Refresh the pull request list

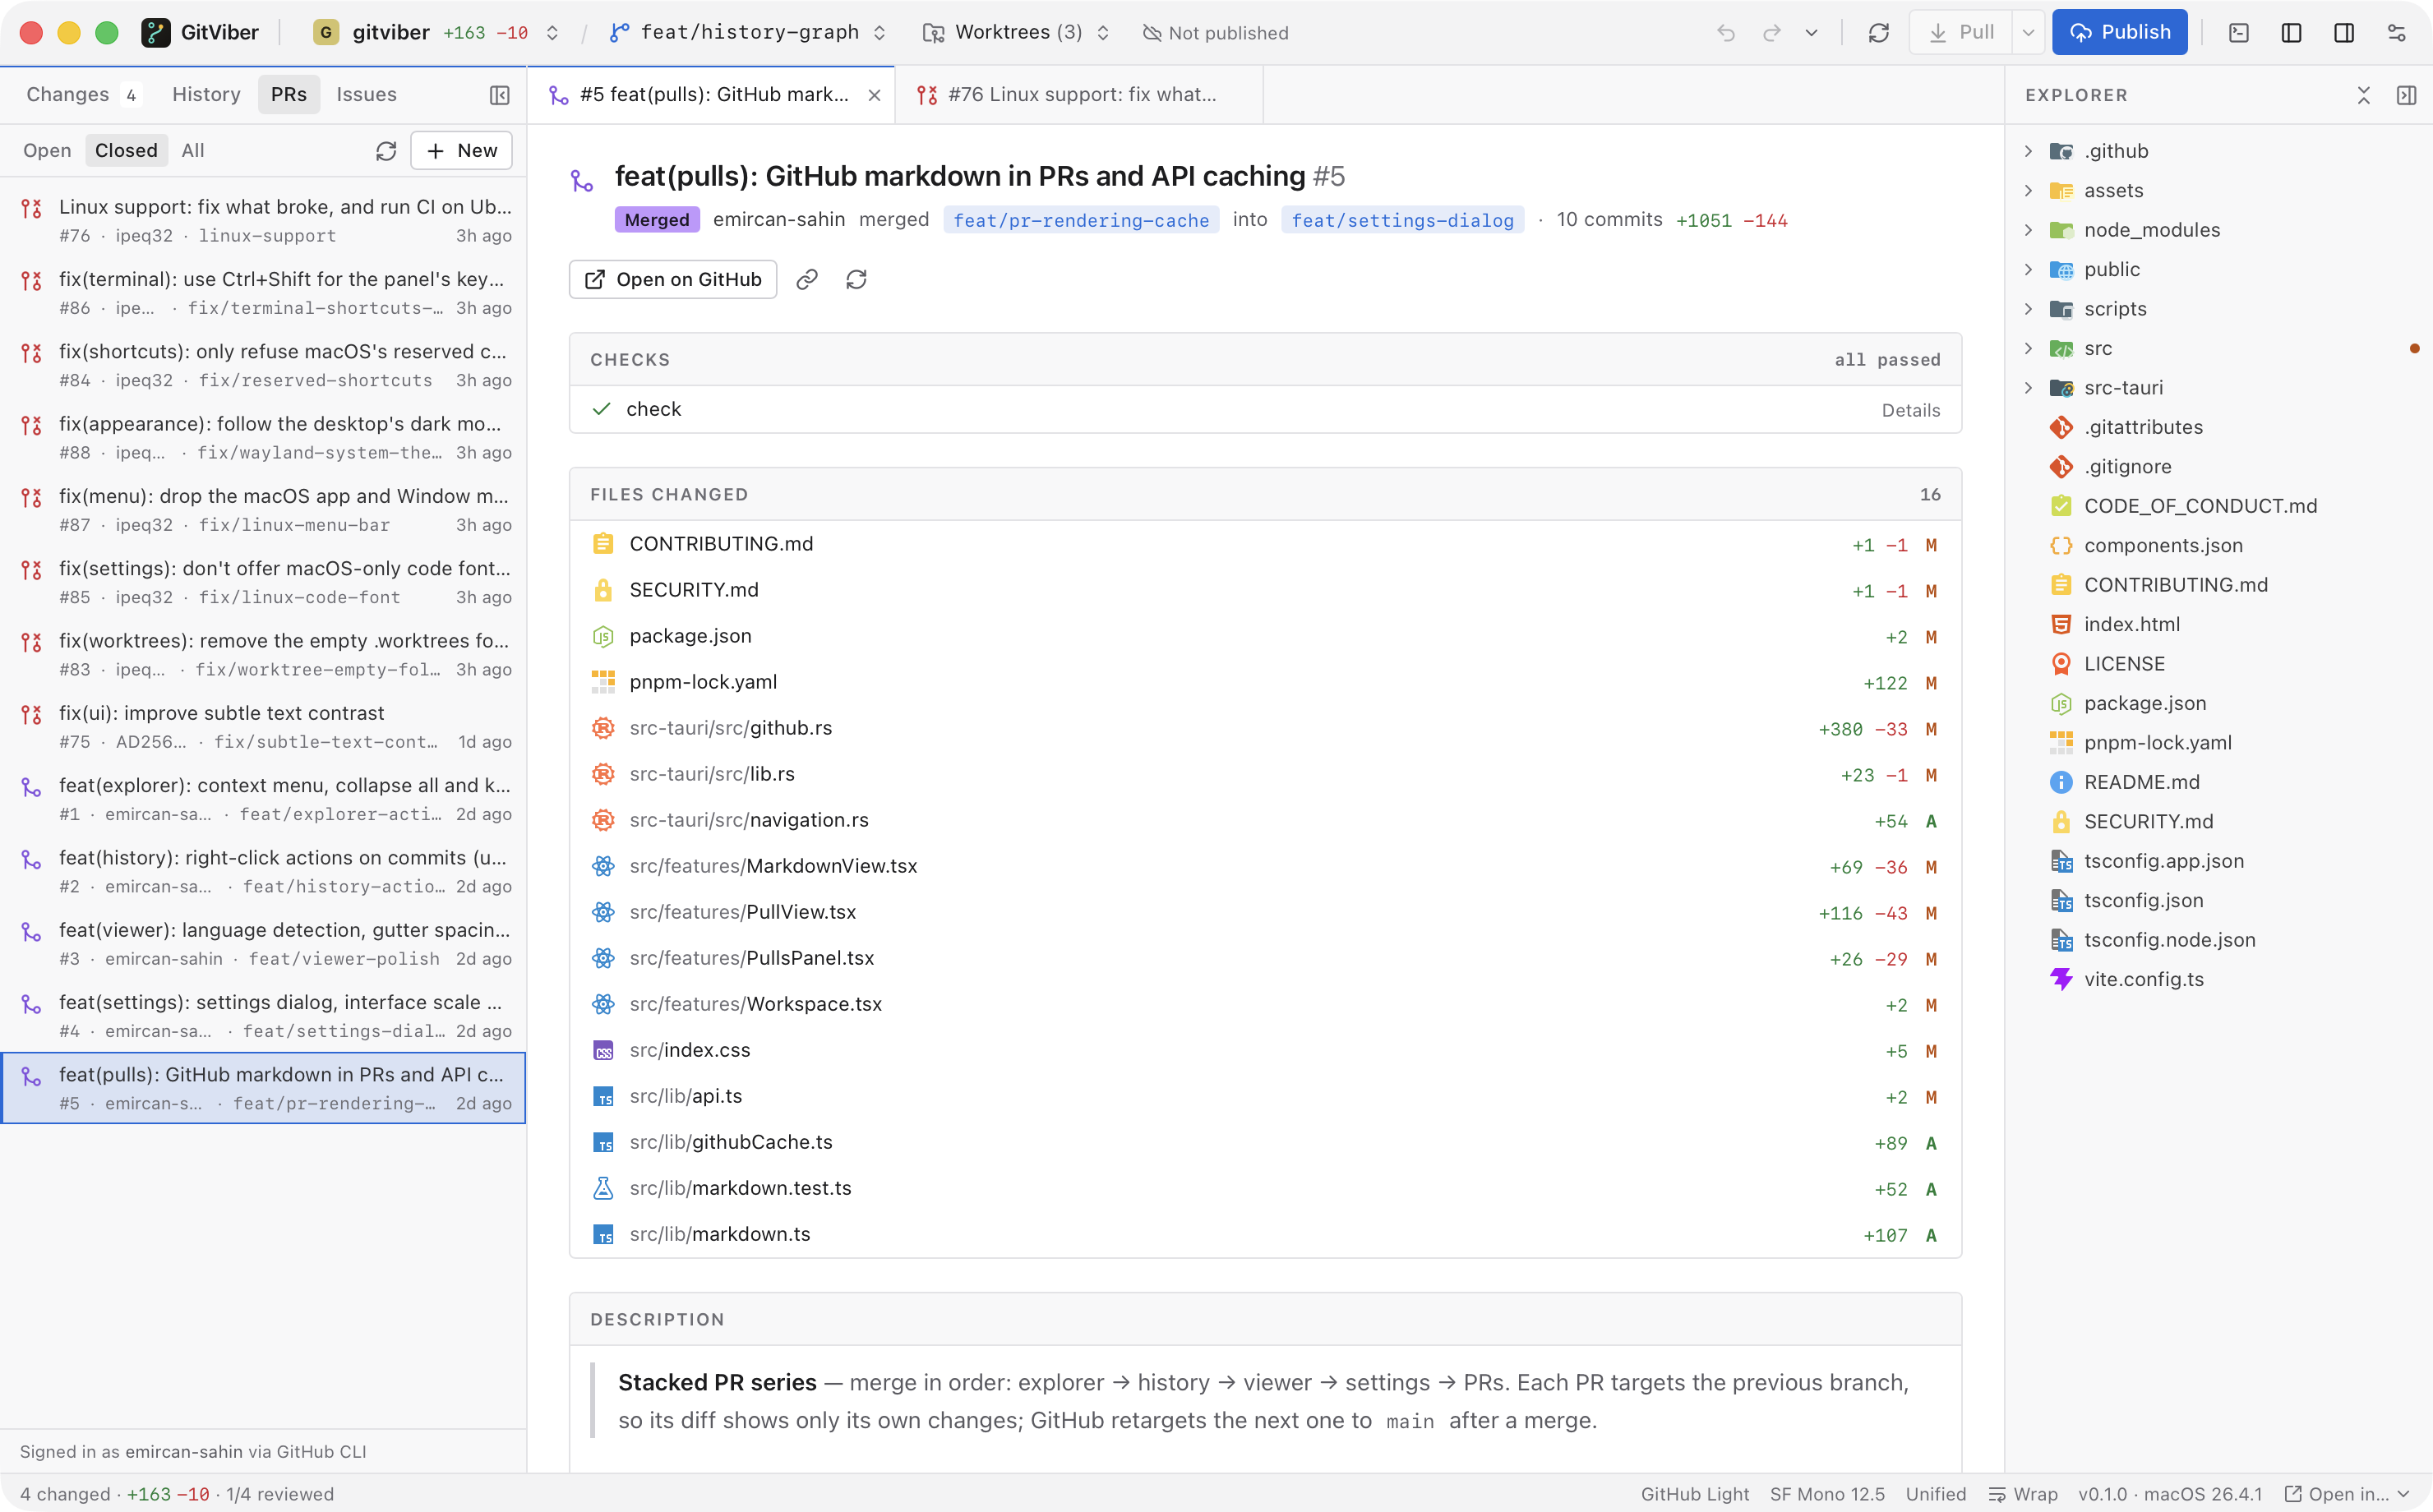tap(386, 151)
